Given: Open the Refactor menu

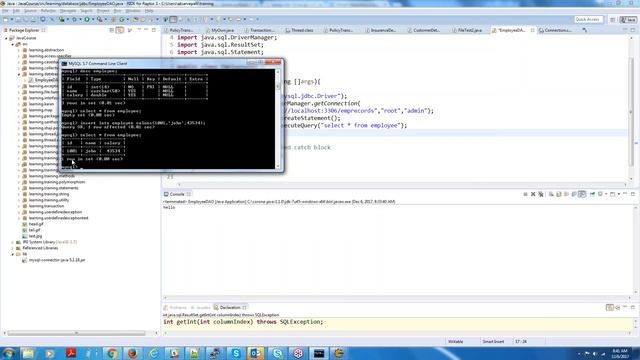Looking at the screenshot, I should 48,11.
